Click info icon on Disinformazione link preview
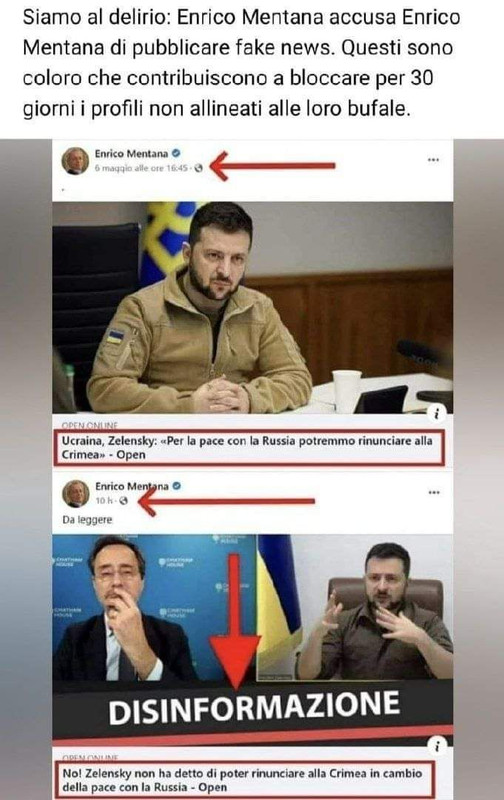 [437, 745]
